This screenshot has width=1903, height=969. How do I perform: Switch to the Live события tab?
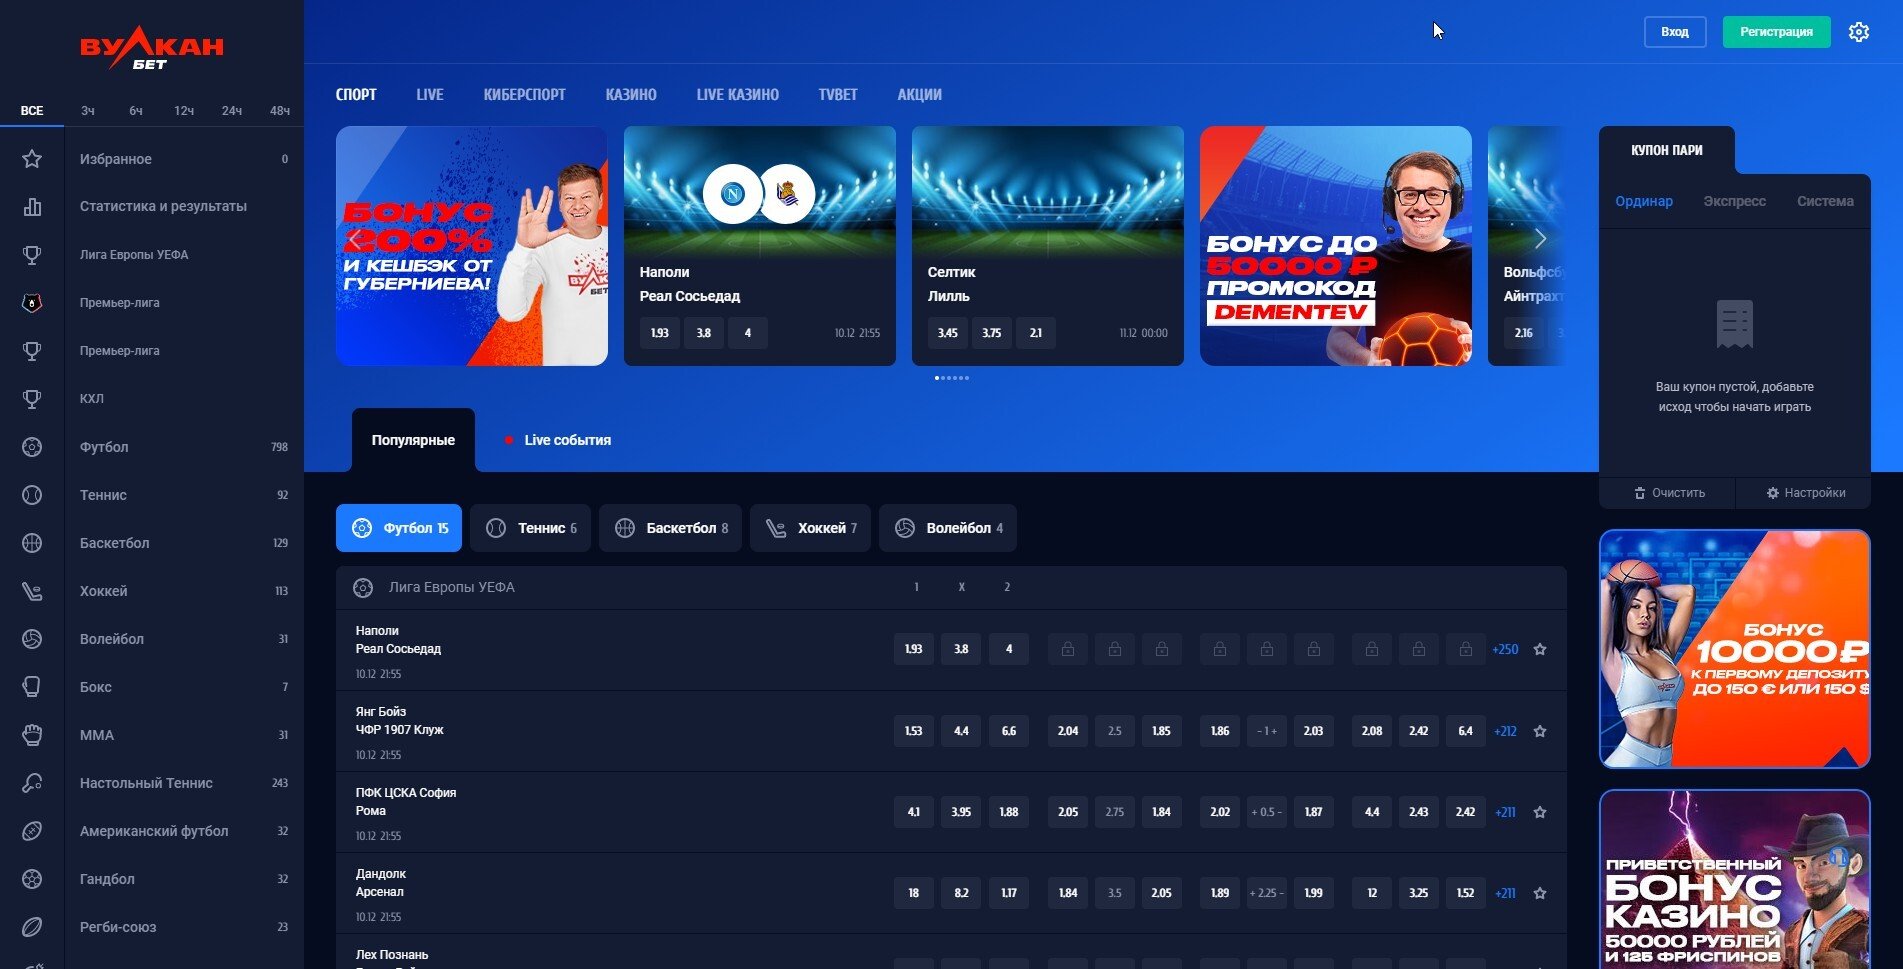[566, 440]
